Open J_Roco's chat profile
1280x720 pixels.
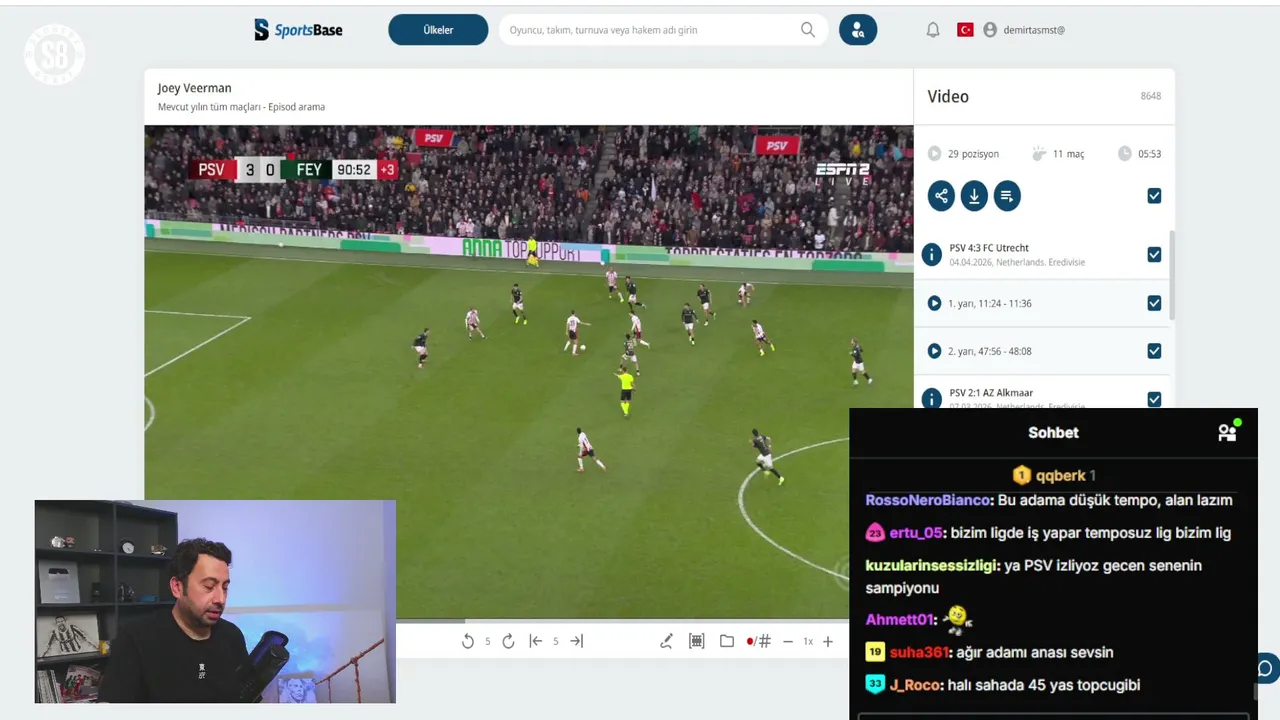[915, 685]
